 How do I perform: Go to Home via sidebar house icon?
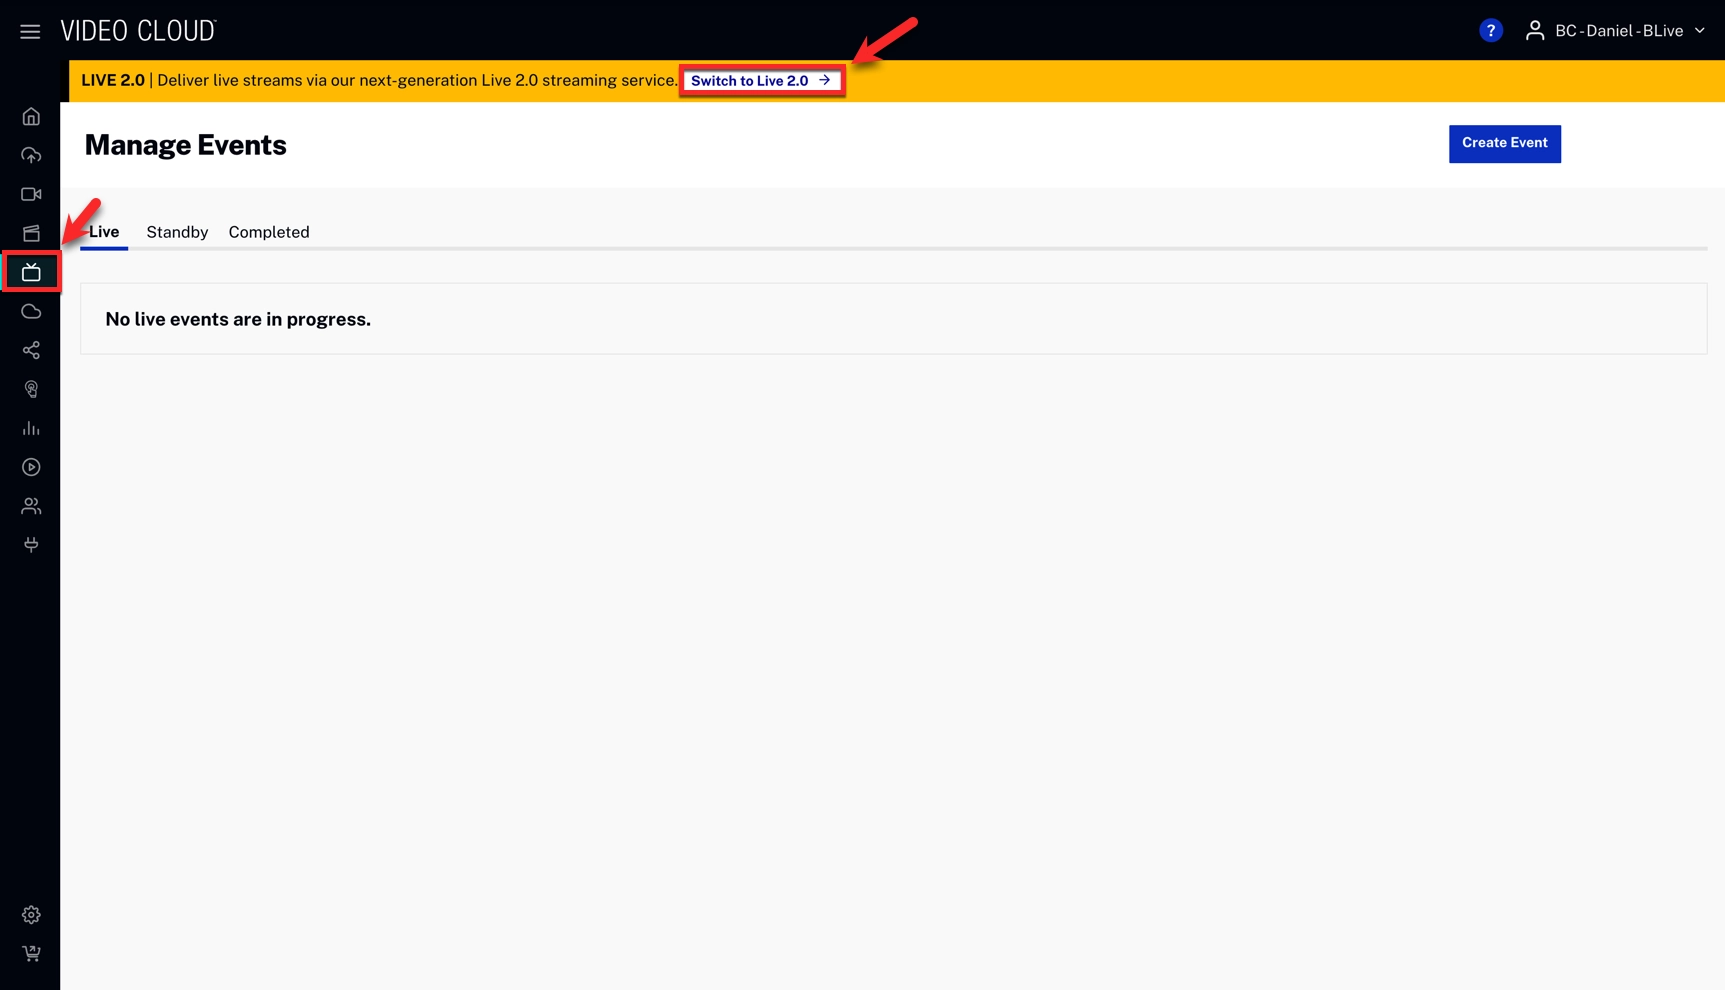pyautogui.click(x=31, y=117)
